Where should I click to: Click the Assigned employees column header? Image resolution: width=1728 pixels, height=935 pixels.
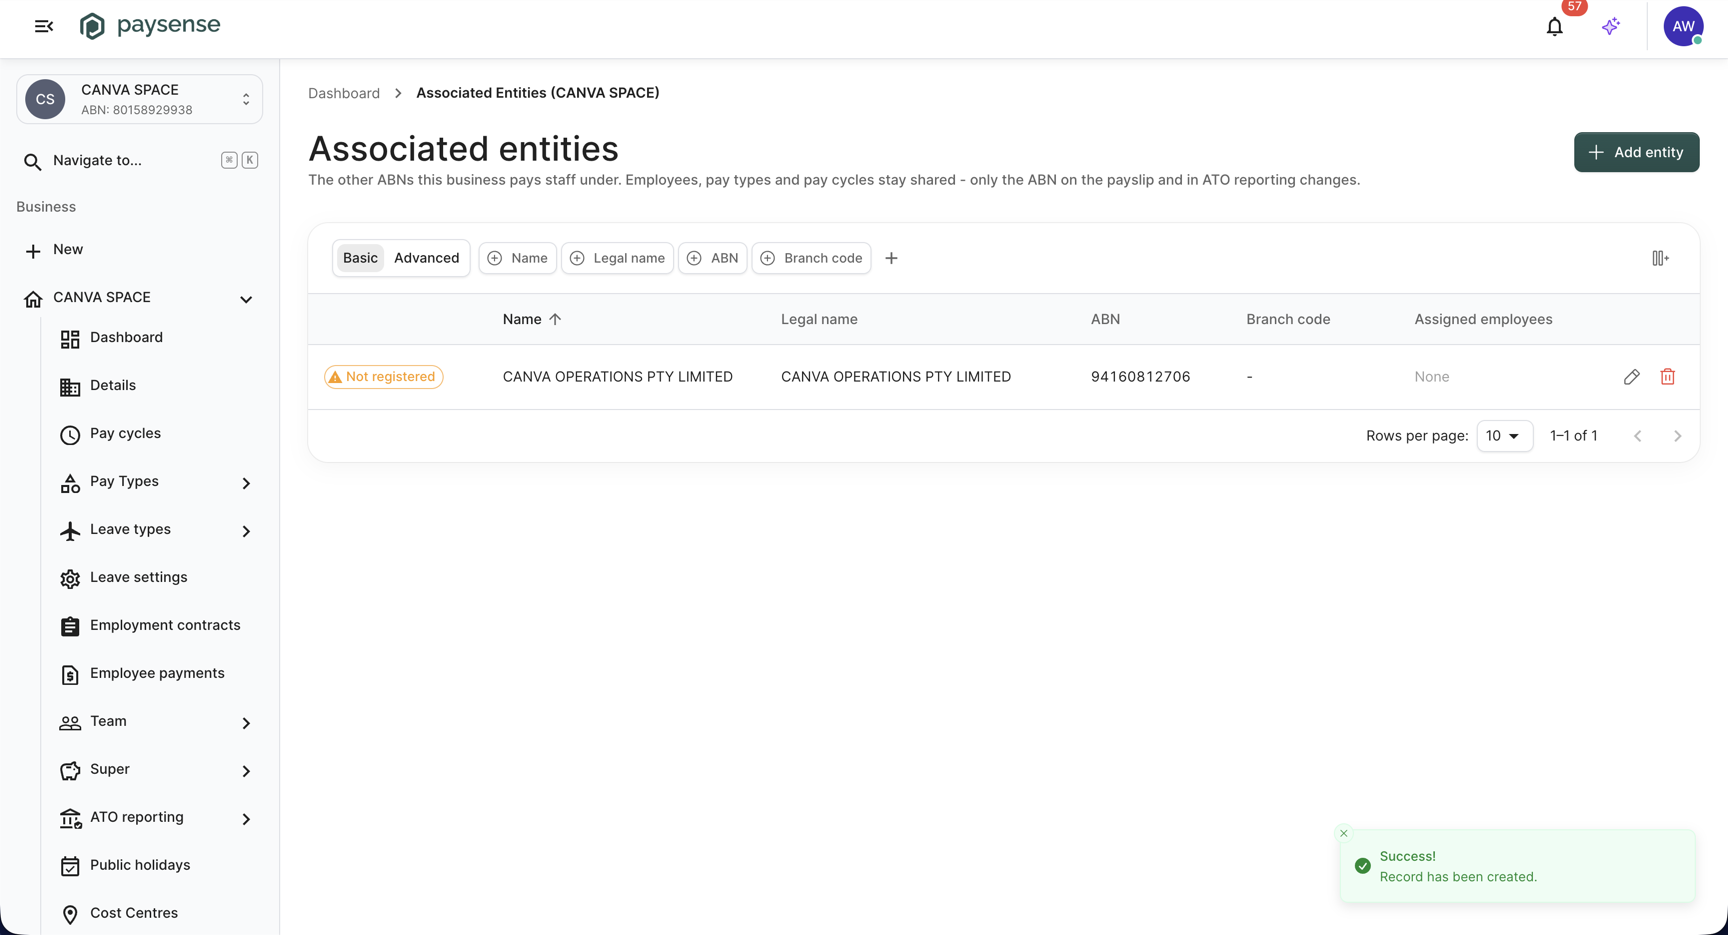(1483, 319)
